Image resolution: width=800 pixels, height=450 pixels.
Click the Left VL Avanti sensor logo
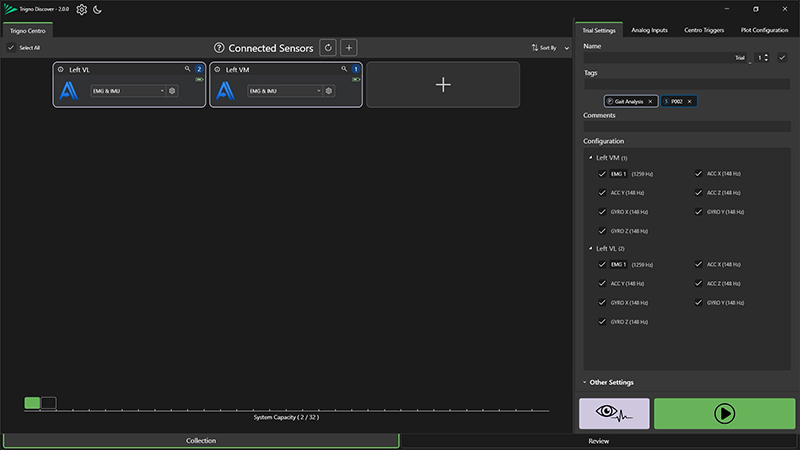click(69, 91)
